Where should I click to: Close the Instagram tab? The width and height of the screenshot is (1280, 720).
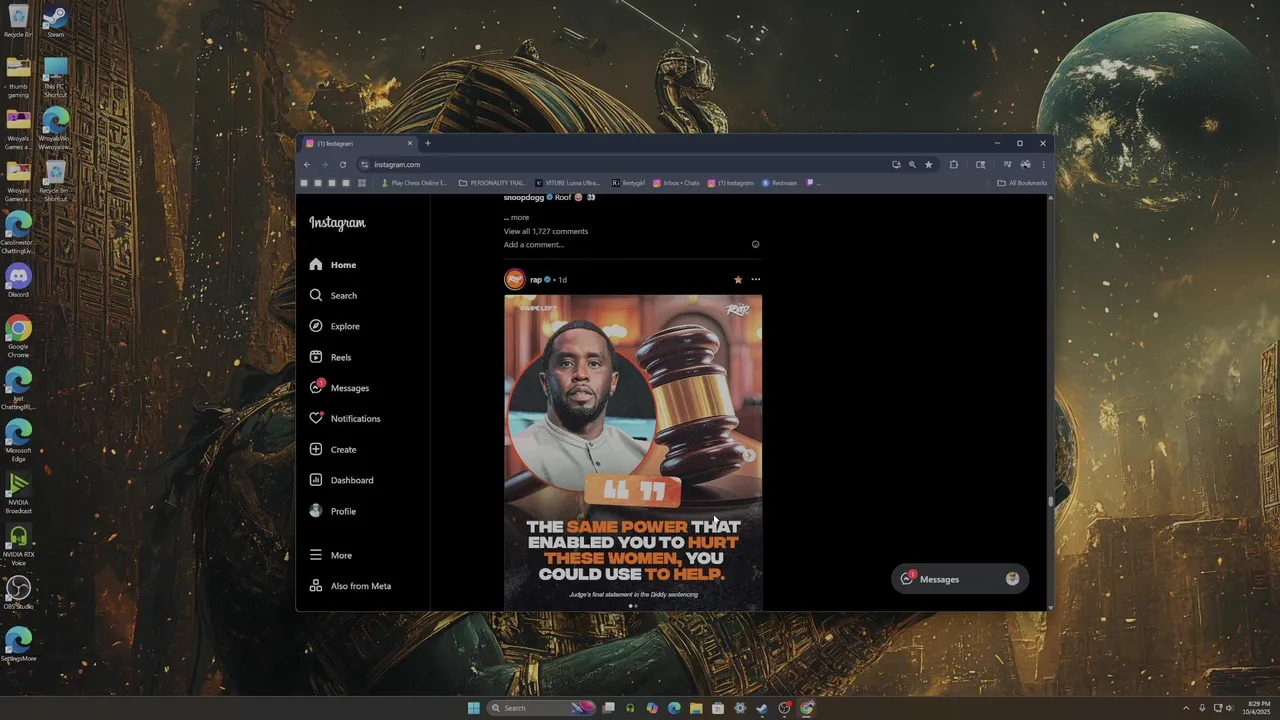[409, 143]
